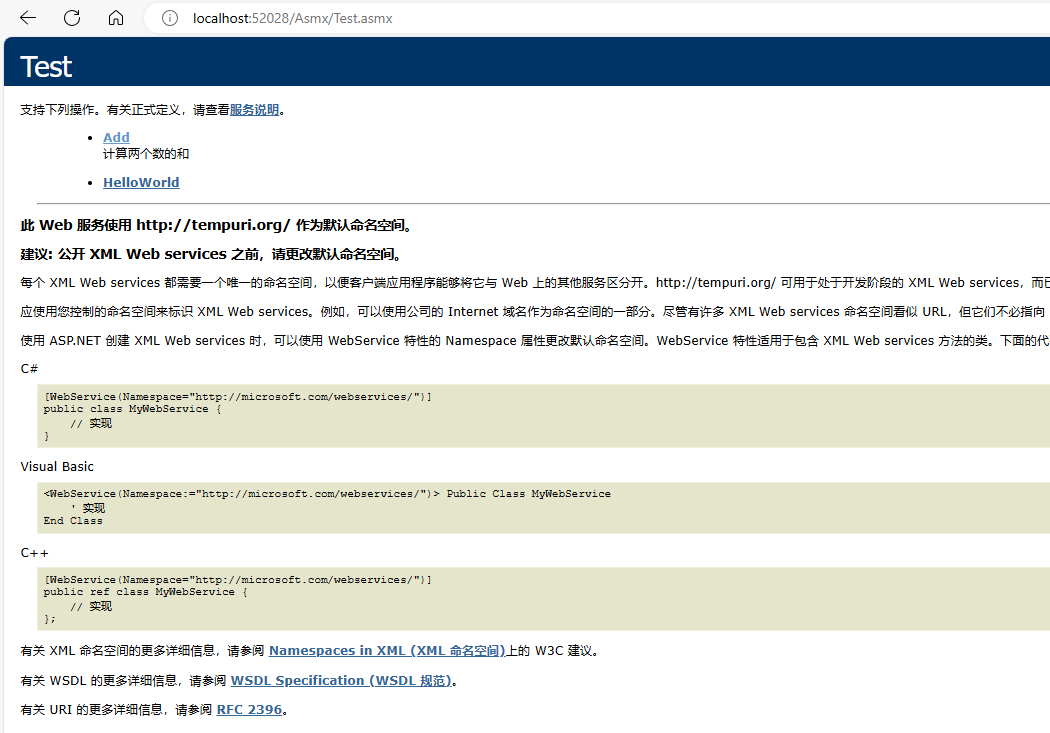The width and height of the screenshot is (1050, 733).
Task: Click 'public class MyWebService {' code line
Action: click(x=133, y=409)
